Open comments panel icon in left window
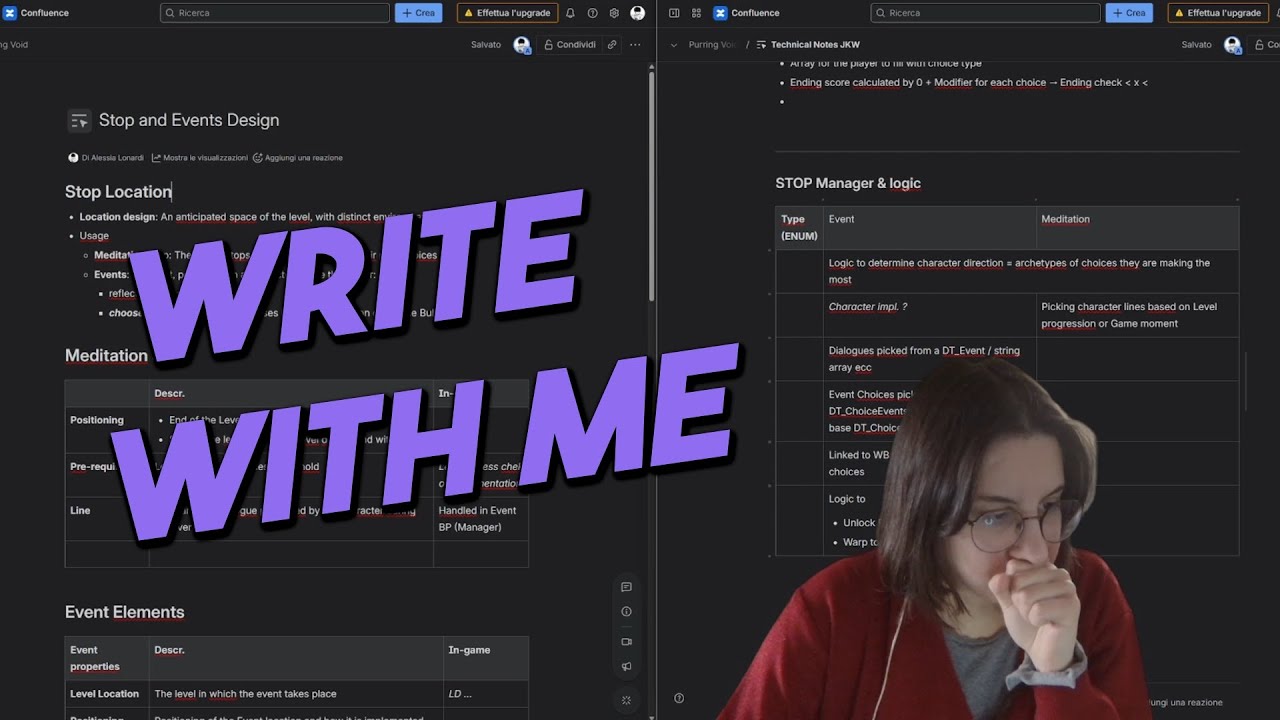Screen dimensions: 1280x720 [626, 587]
